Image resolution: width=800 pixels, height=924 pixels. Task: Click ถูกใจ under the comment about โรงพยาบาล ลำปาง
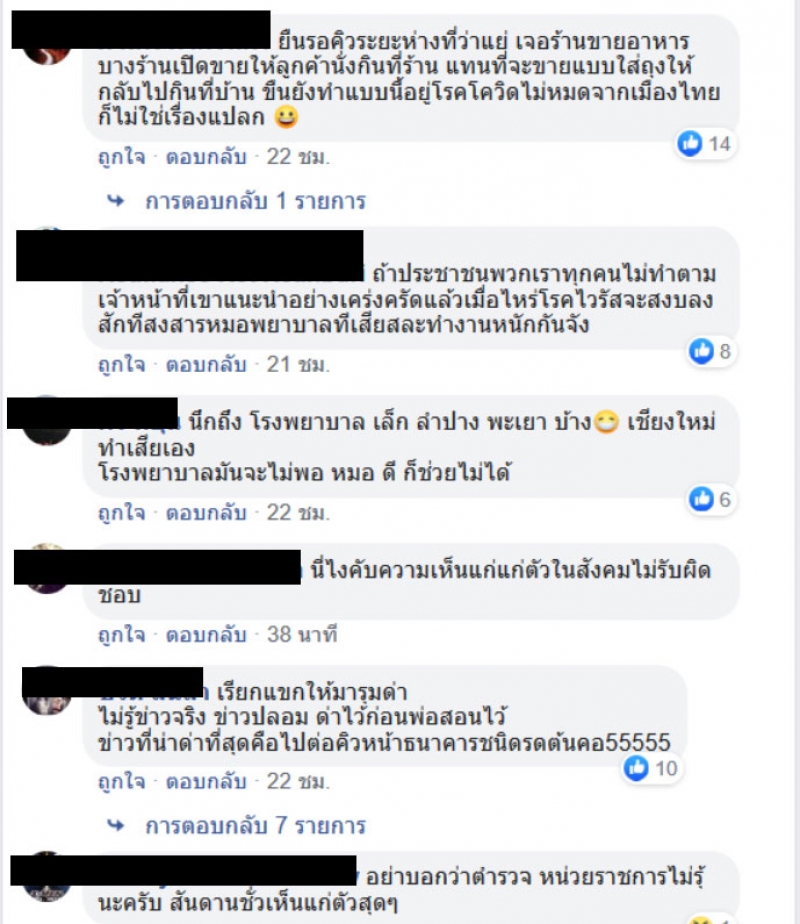pyautogui.click(x=121, y=513)
